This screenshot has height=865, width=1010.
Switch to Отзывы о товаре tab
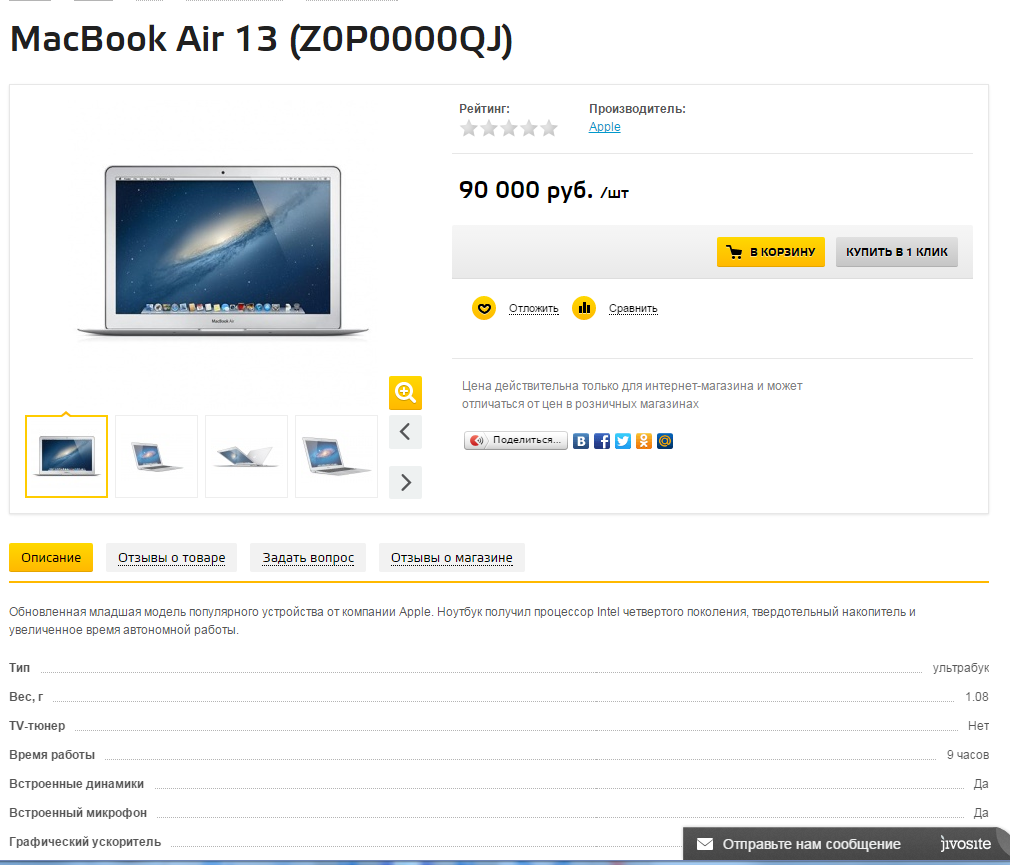tap(171, 558)
